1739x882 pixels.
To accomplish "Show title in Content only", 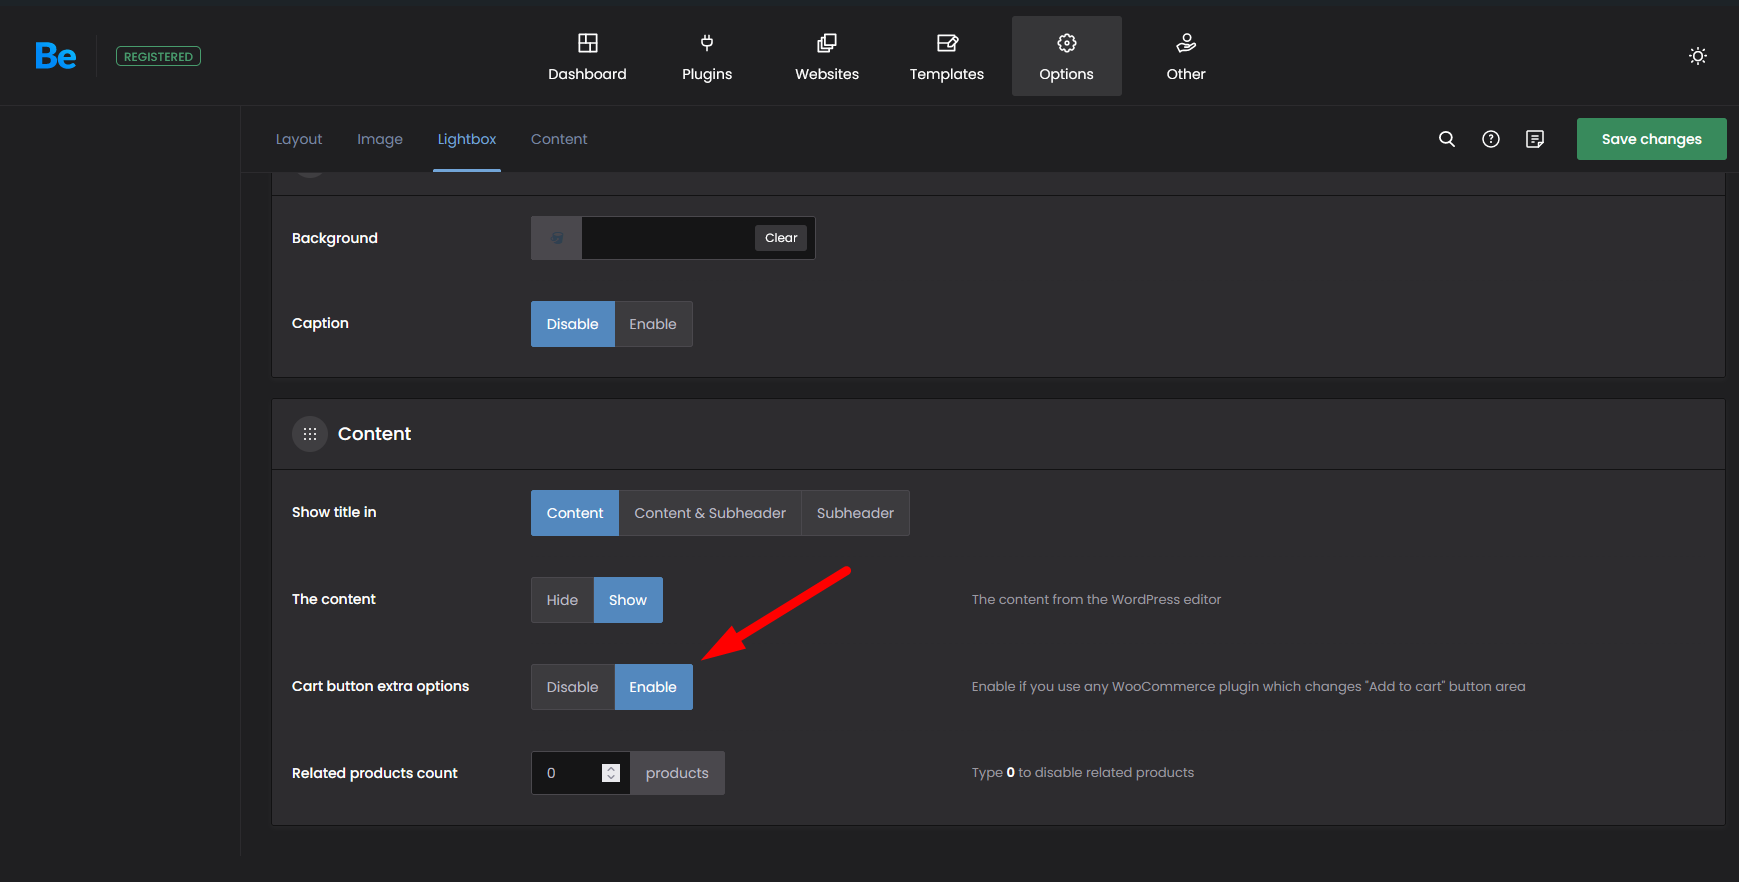I will tap(575, 513).
